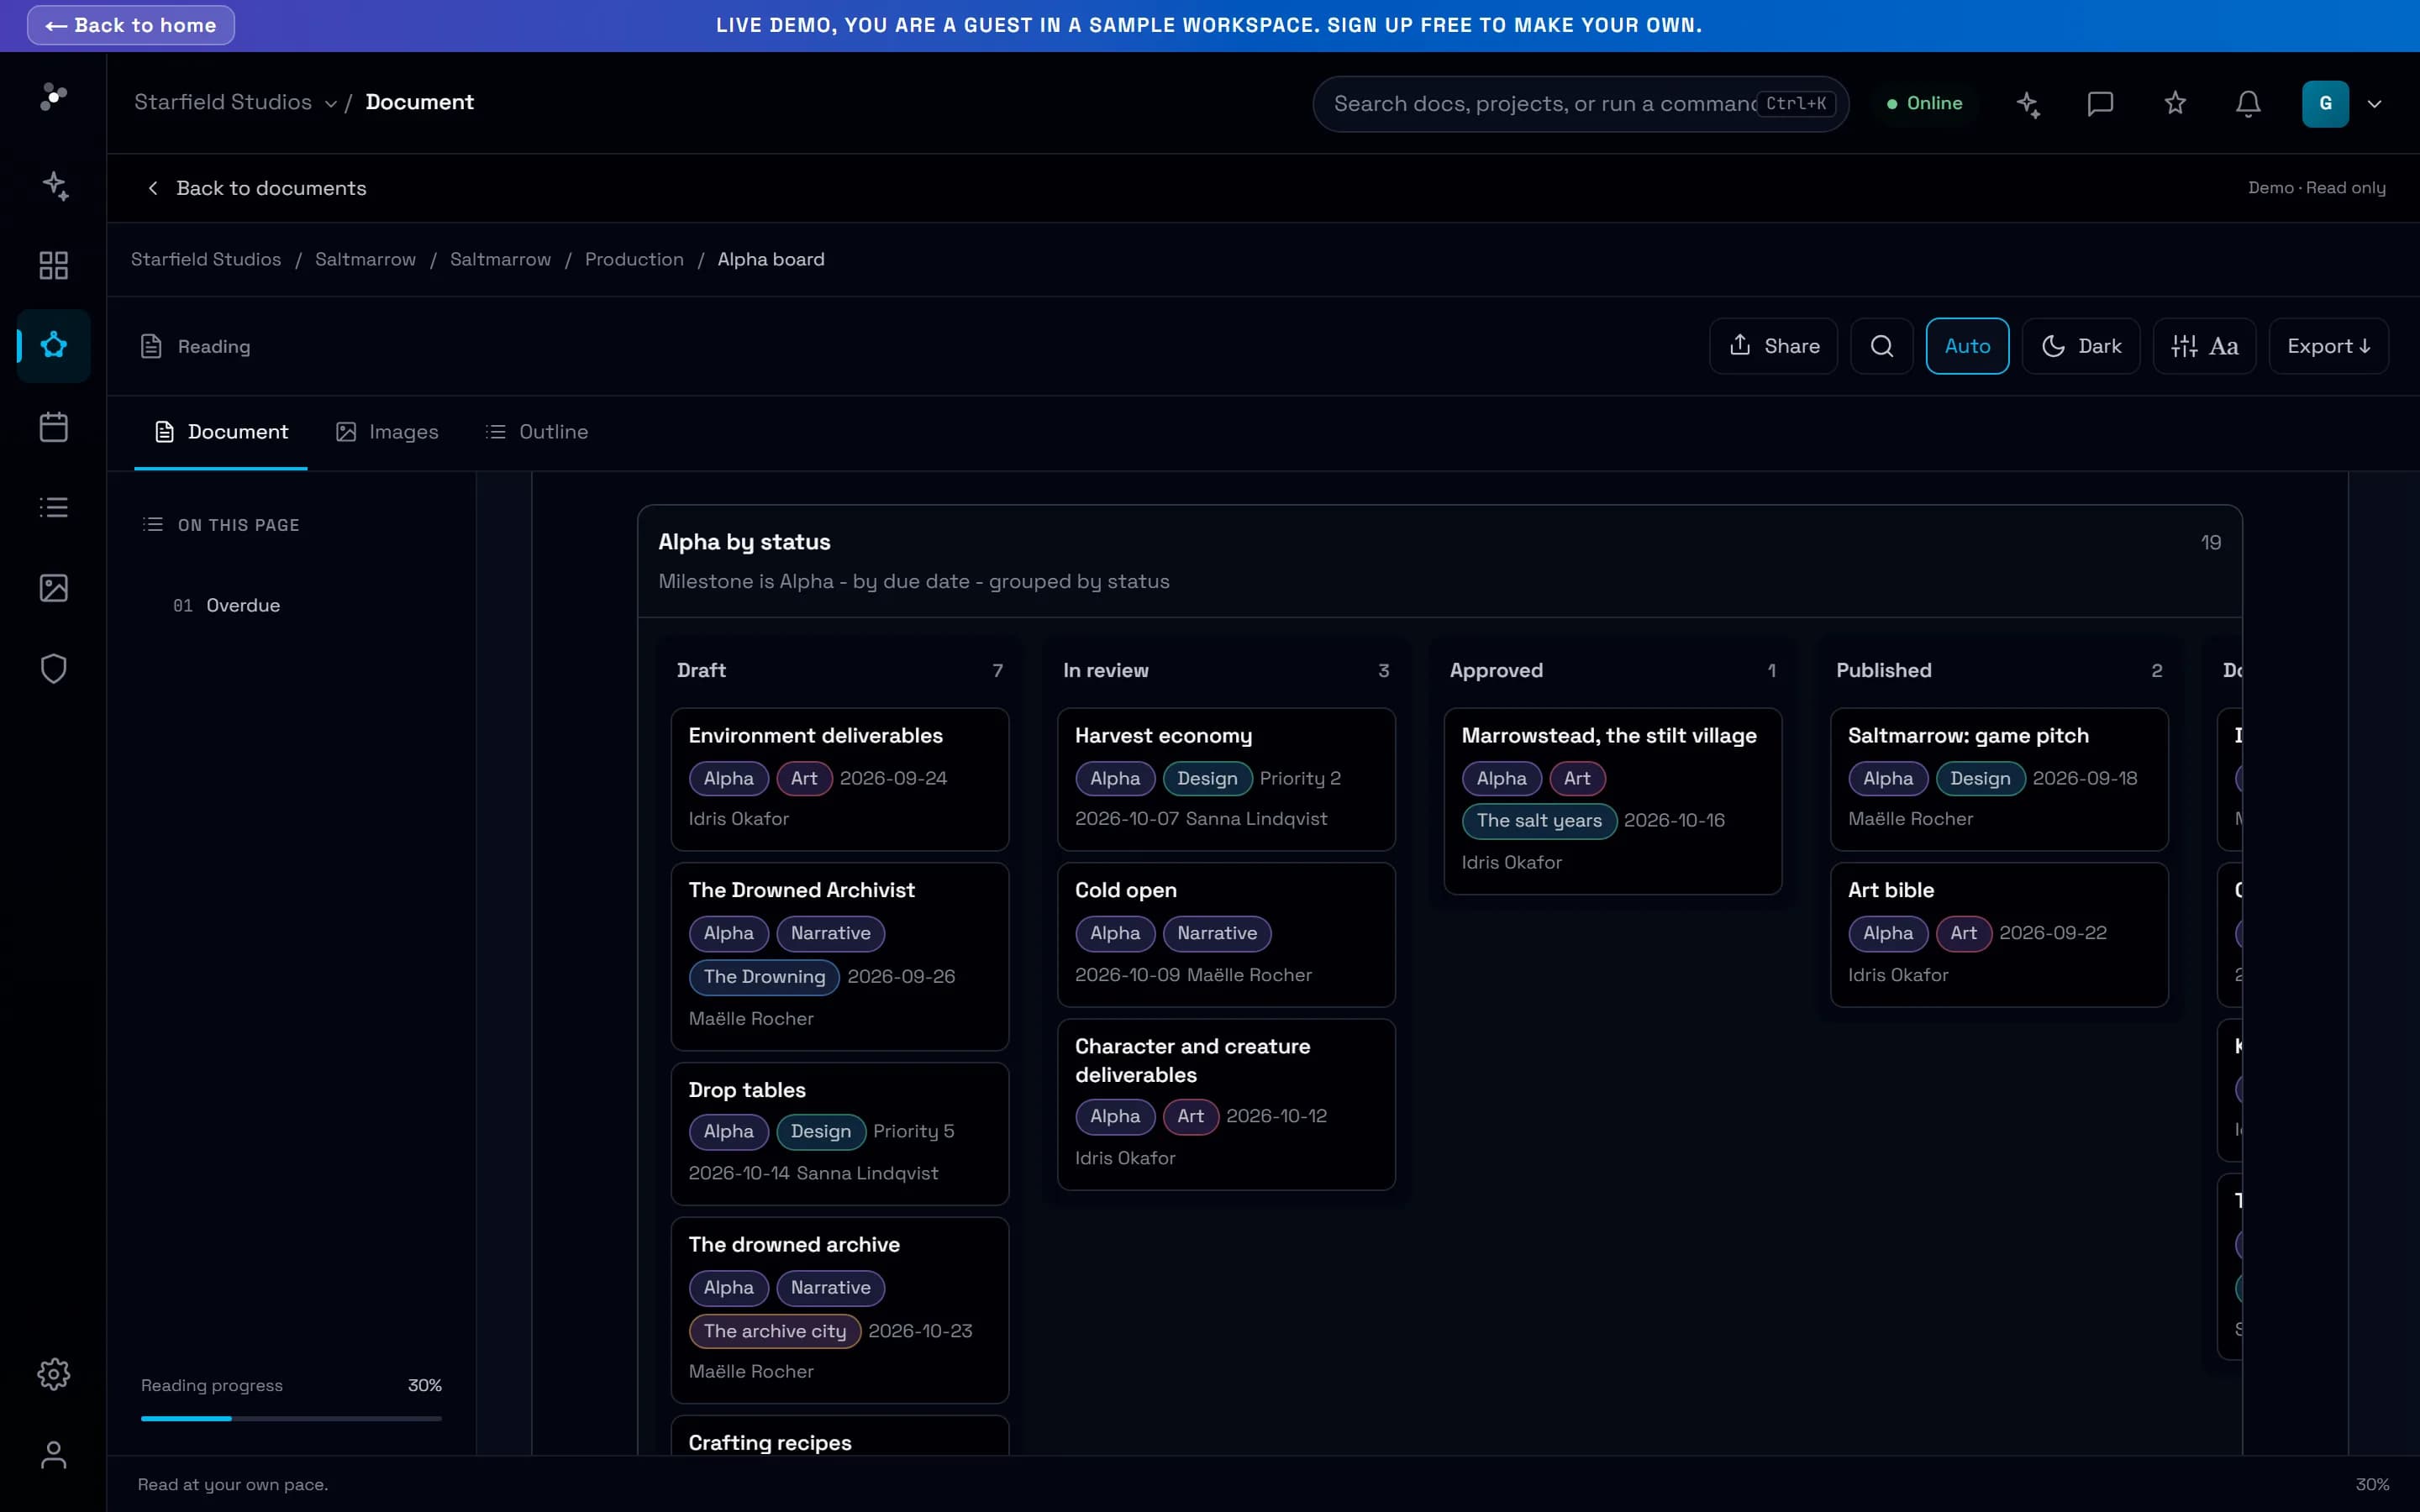This screenshot has height=1512, width=2420.
Task: Open the chat messages icon
Action: 2100,104
